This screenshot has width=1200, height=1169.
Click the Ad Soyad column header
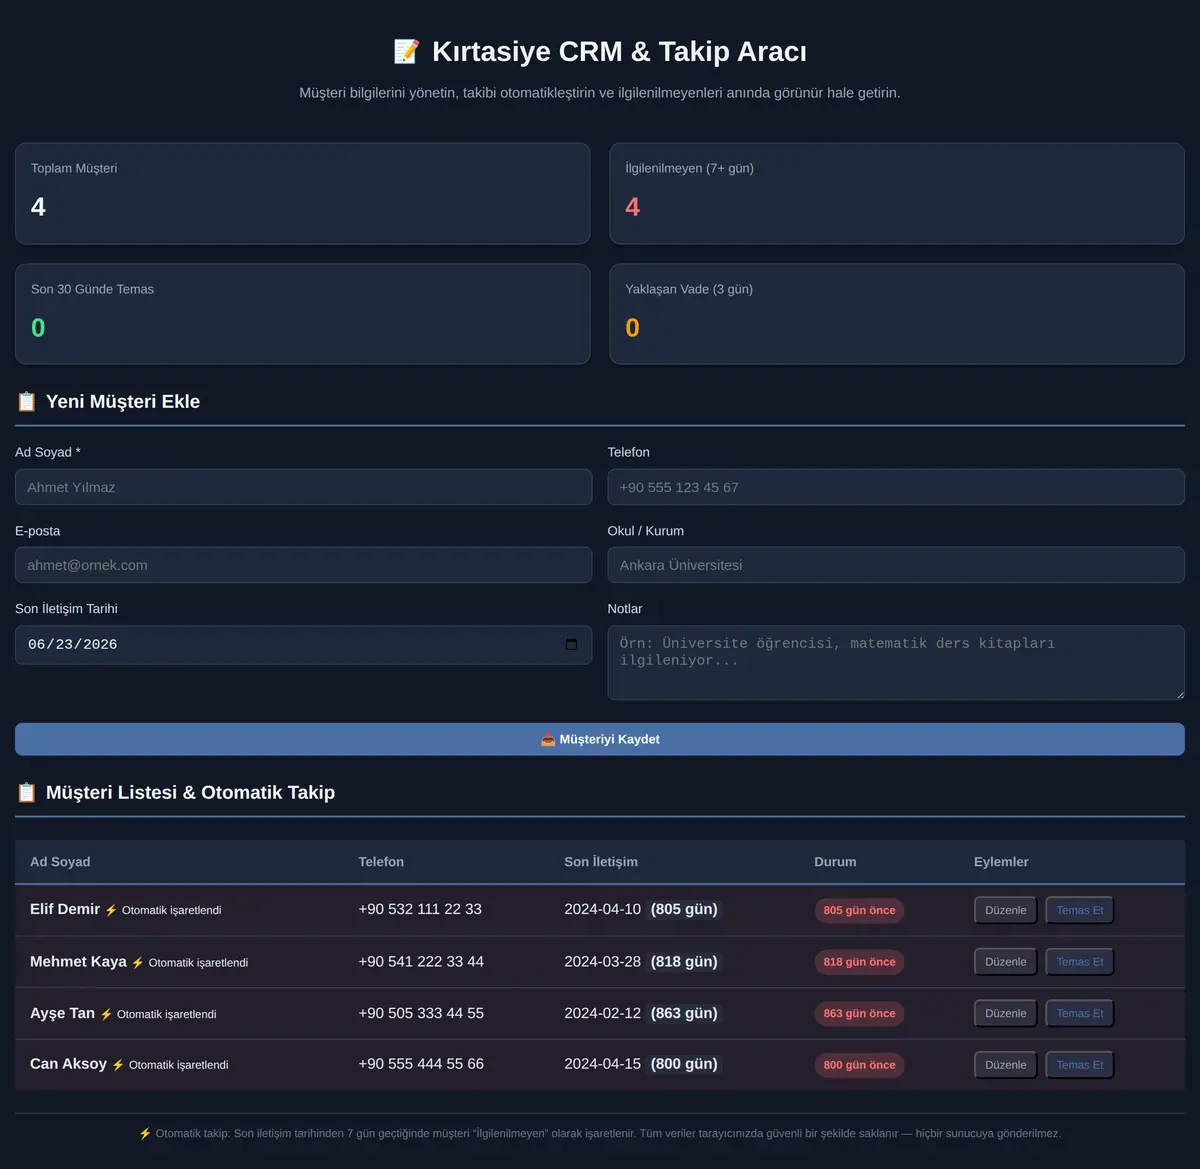[60, 862]
